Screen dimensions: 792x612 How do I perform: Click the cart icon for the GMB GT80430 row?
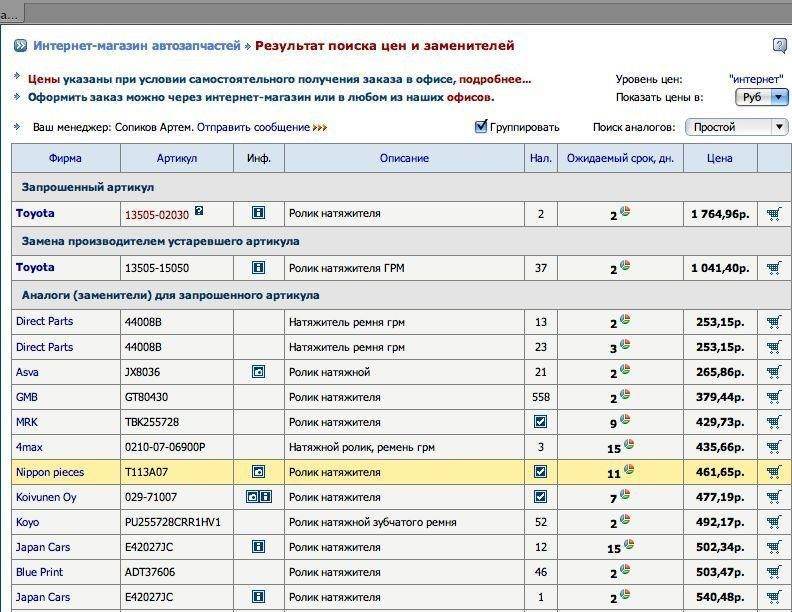773,397
